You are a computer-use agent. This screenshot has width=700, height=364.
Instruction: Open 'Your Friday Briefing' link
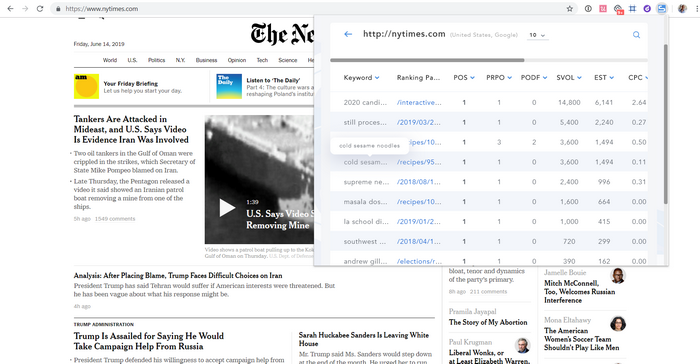[130, 84]
